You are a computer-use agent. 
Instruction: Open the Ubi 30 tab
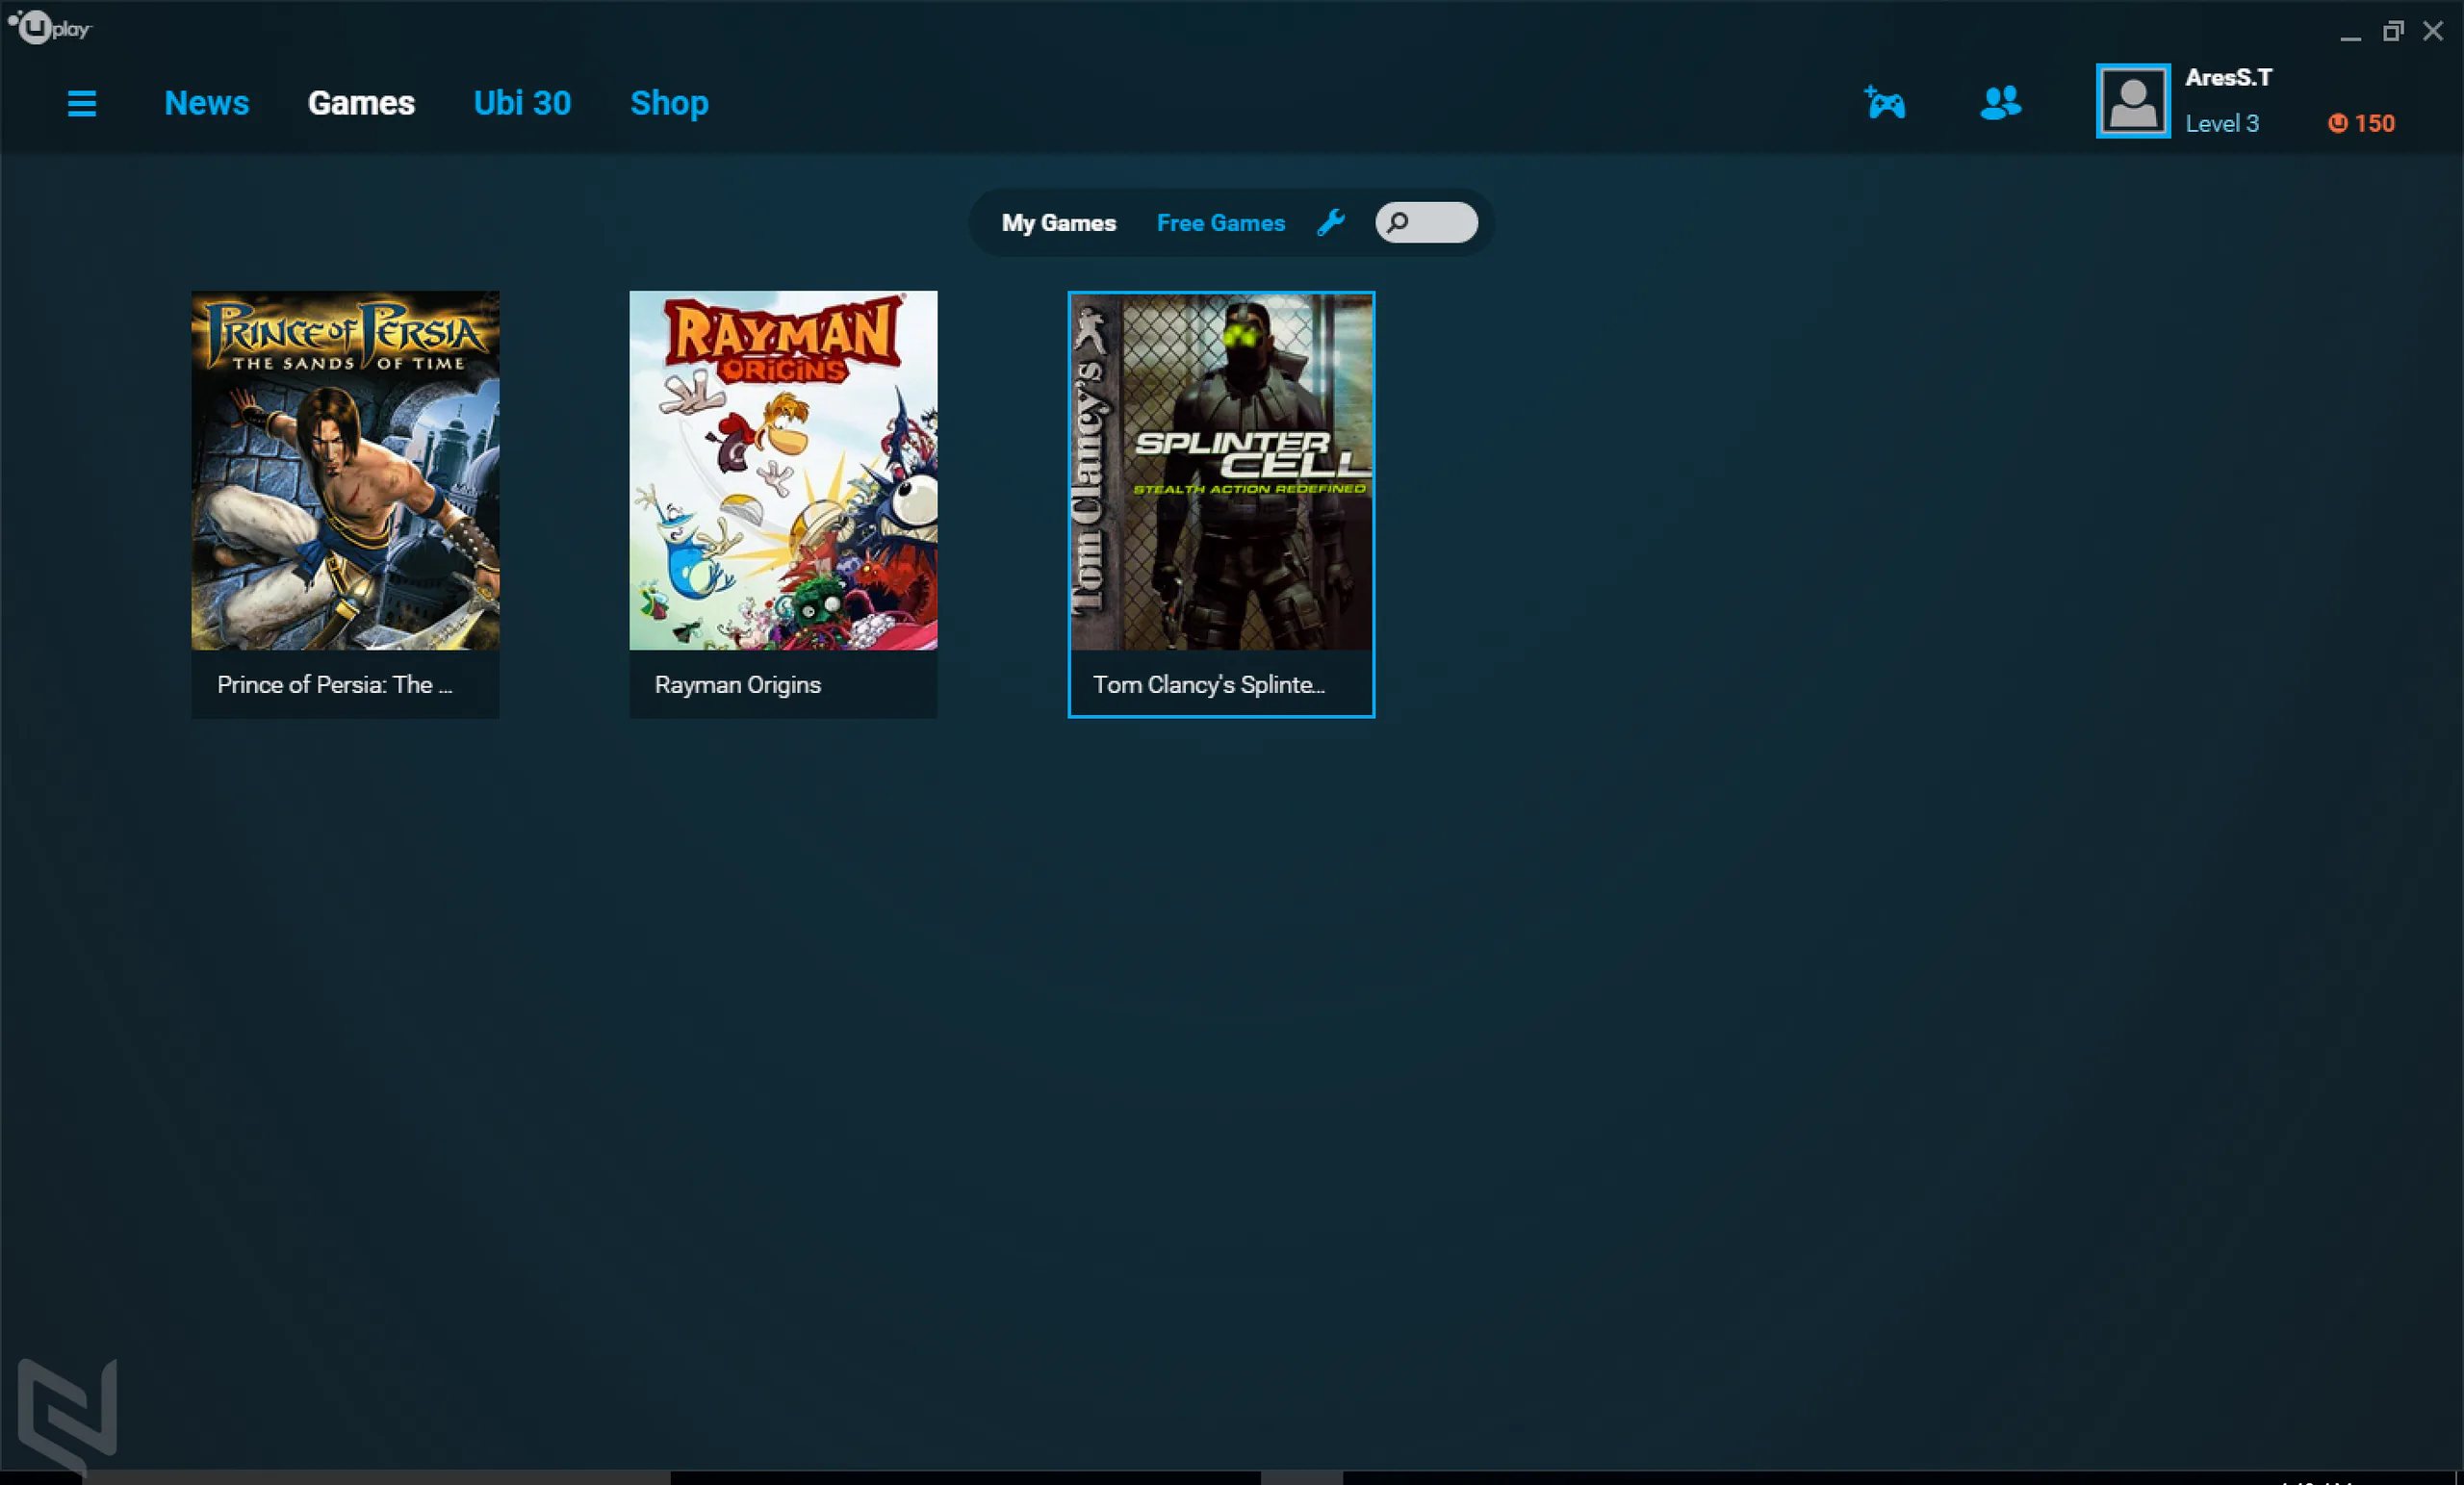522,103
